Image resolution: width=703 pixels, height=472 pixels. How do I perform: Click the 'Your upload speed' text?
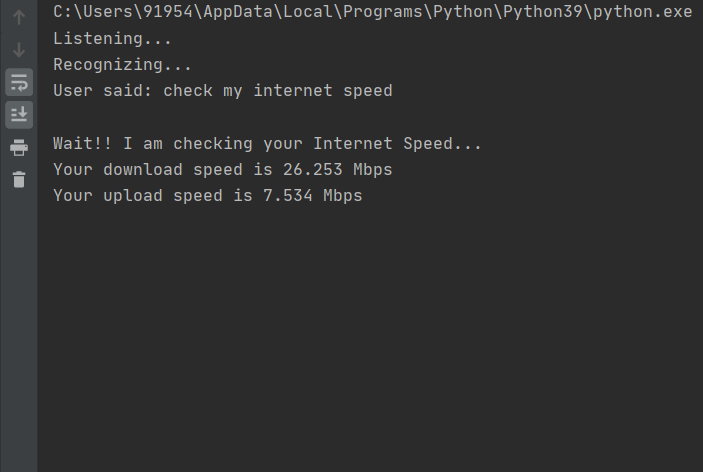(x=138, y=196)
